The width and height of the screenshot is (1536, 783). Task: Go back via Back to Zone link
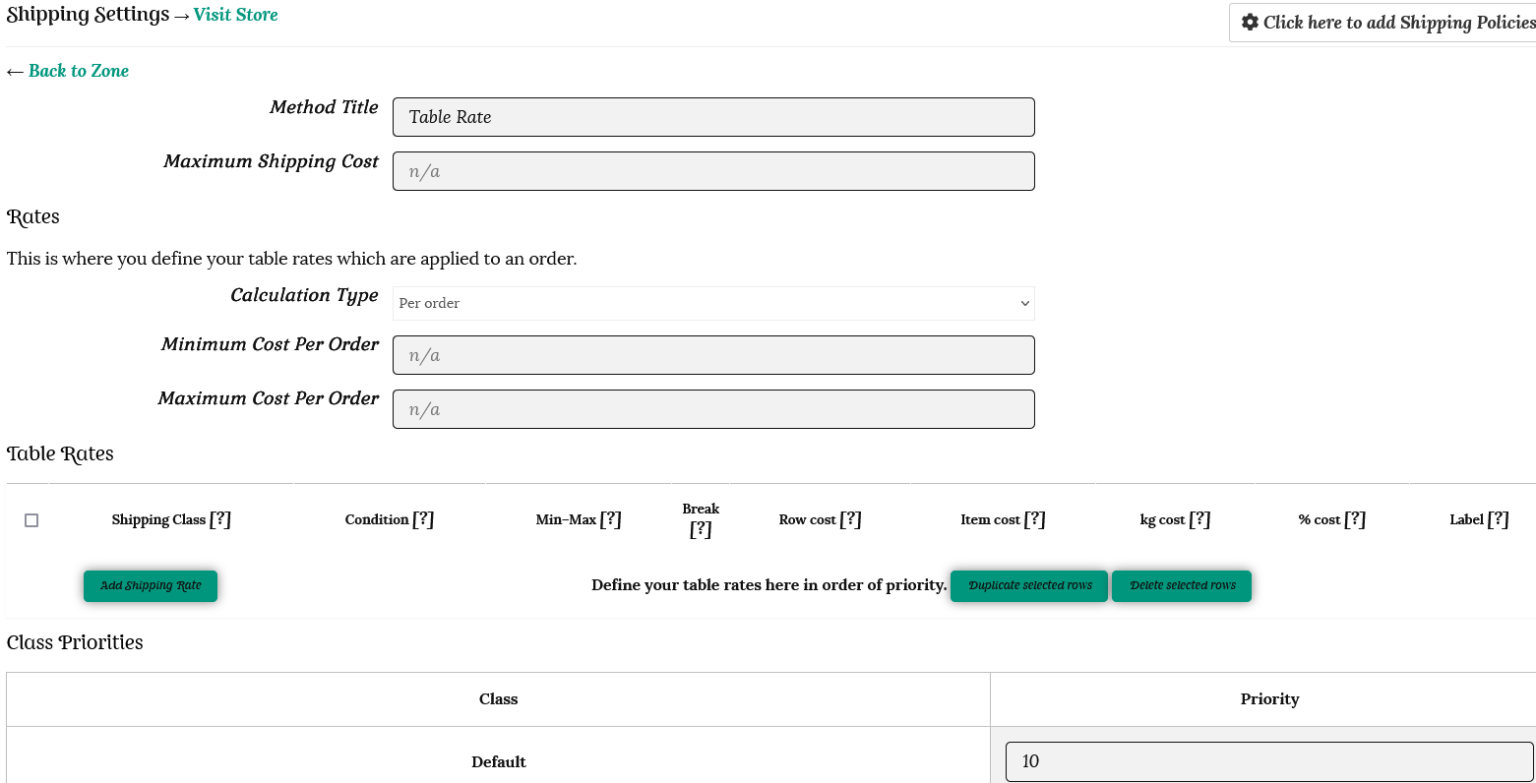point(78,71)
